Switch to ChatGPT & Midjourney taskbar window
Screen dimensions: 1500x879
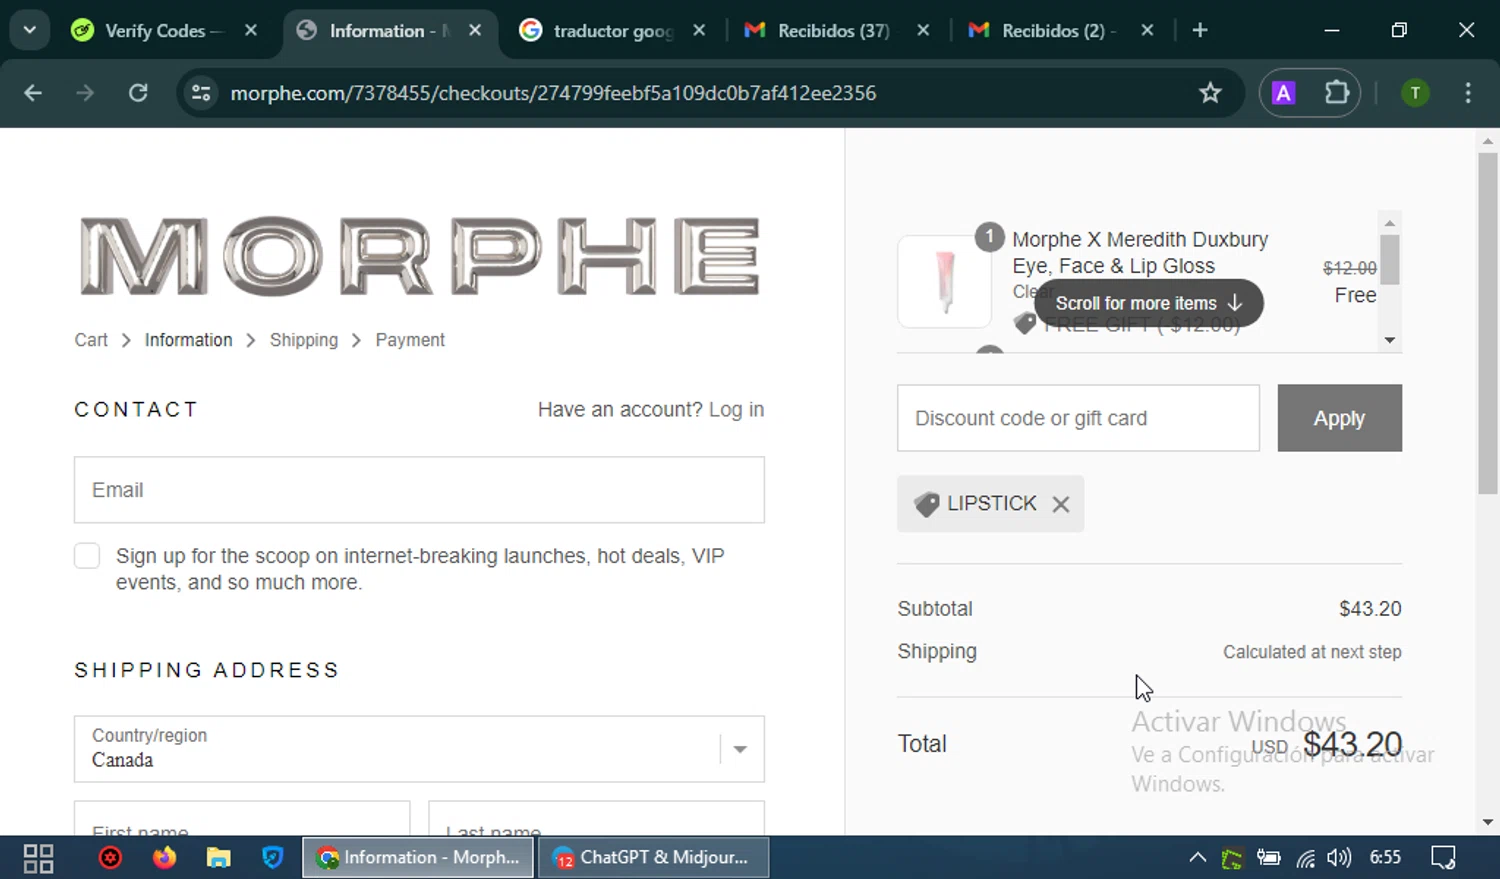[654, 858]
